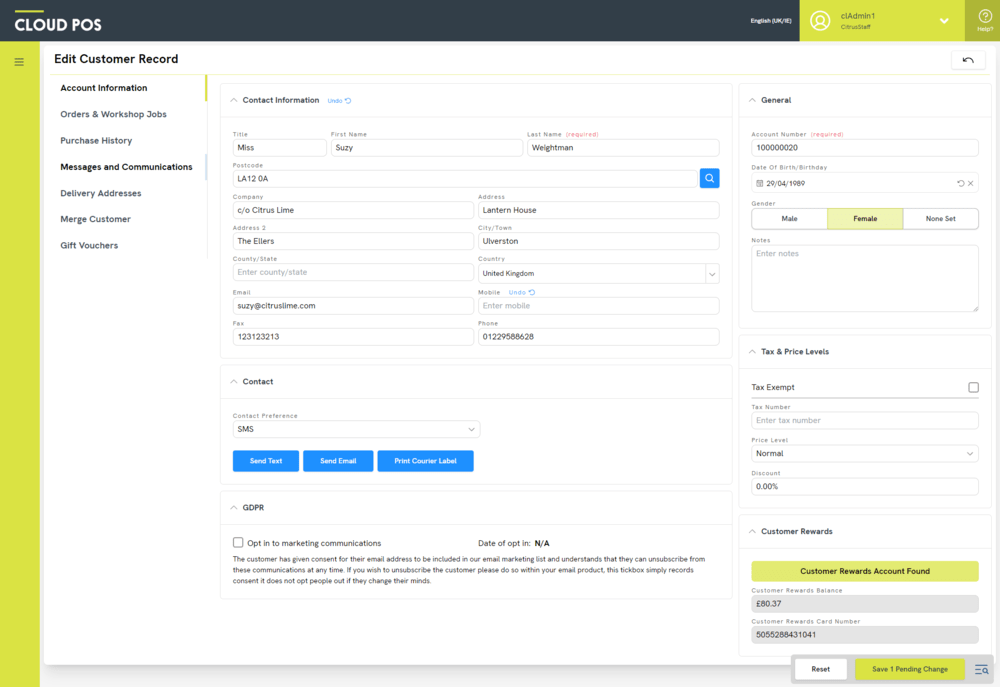Screen dimensions: 1000x687
Task: Open Merge Customer
Action: click(96, 219)
